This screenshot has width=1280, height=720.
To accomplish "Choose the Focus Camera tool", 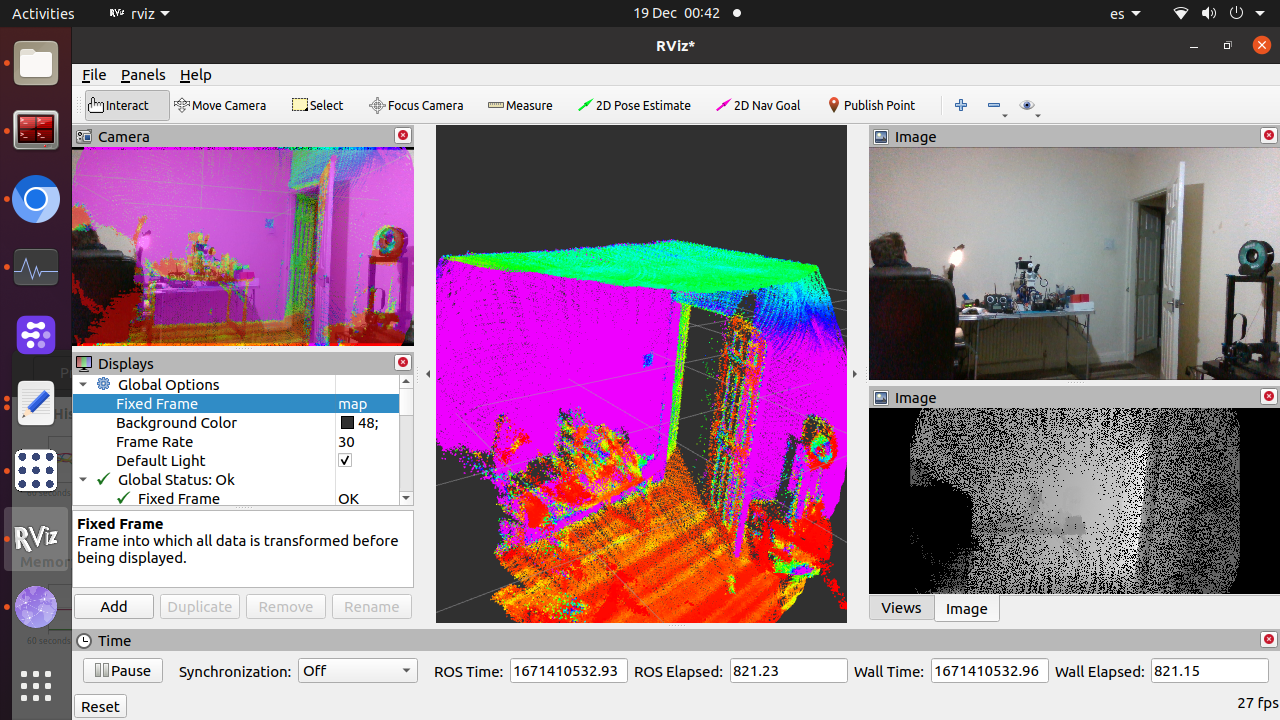I will coord(416,105).
